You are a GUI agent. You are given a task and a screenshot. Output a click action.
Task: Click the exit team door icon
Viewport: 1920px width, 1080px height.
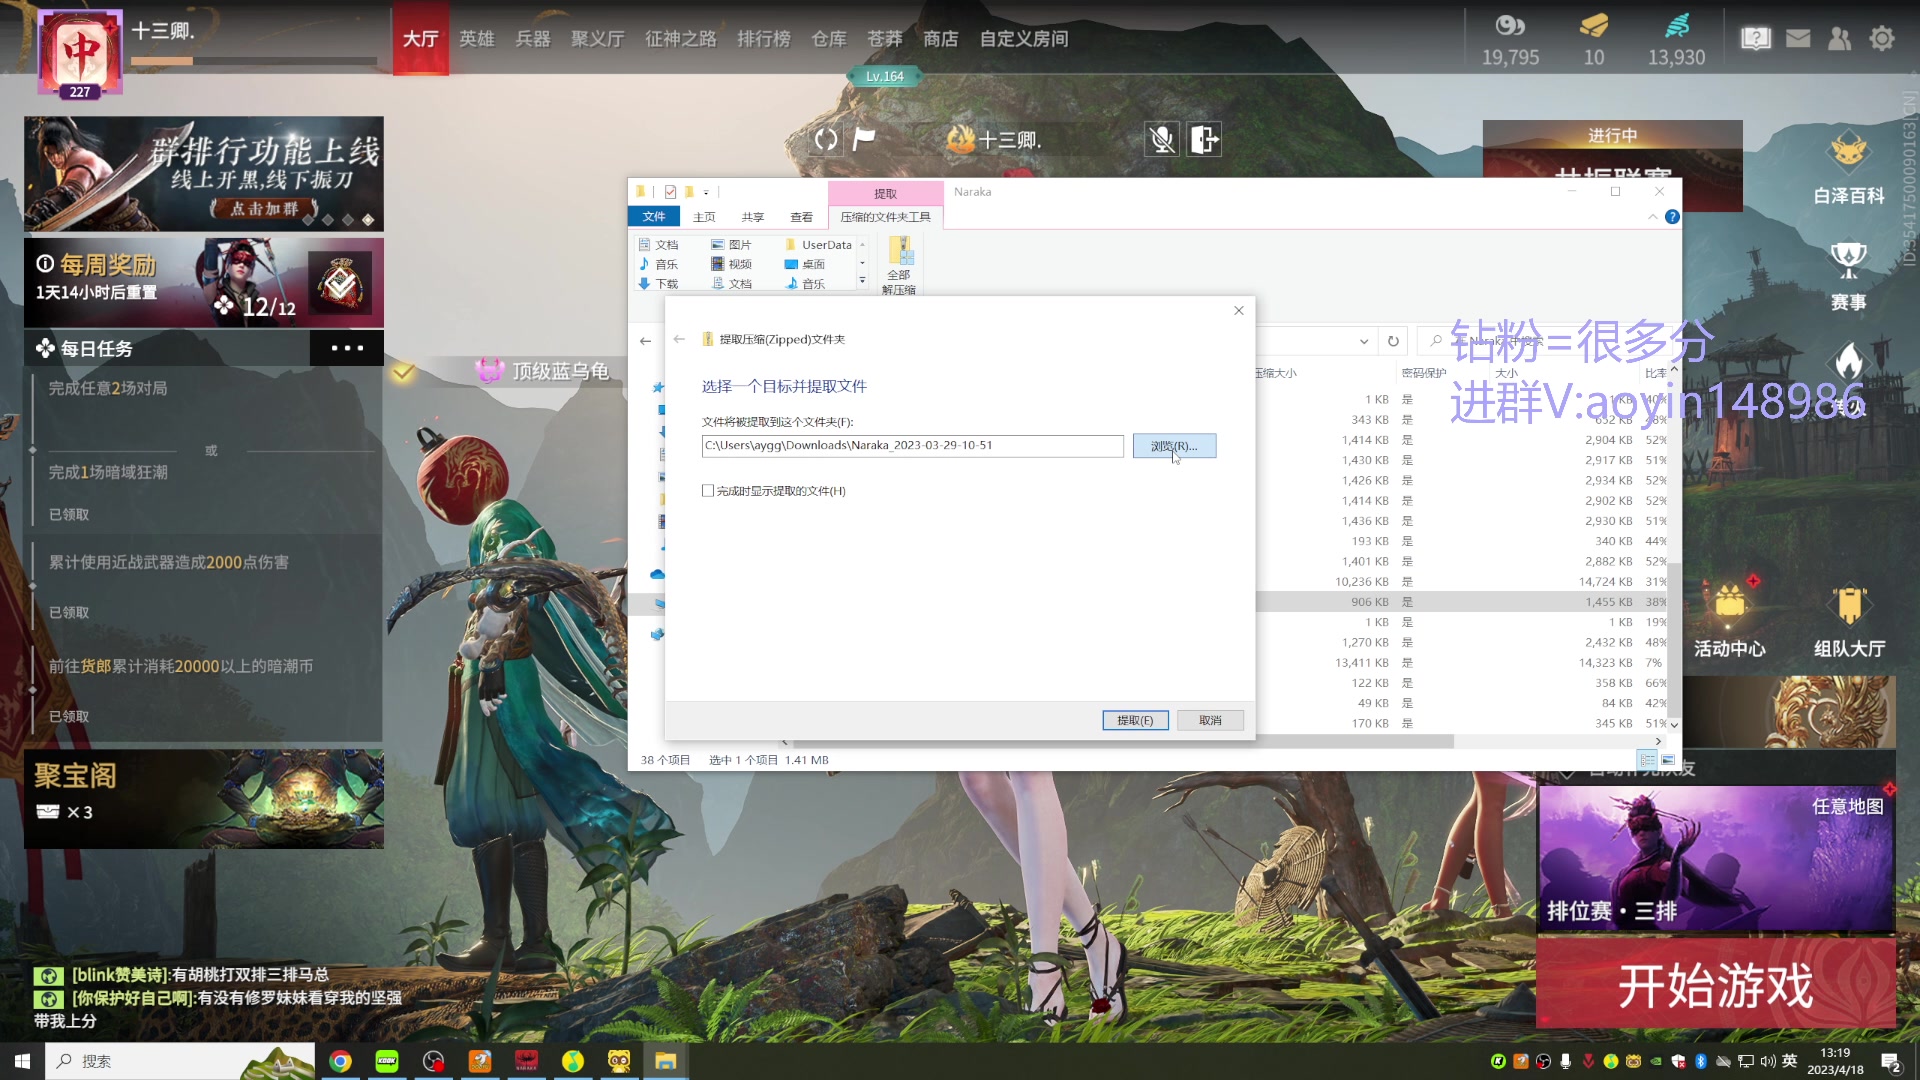coord(1204,139)
